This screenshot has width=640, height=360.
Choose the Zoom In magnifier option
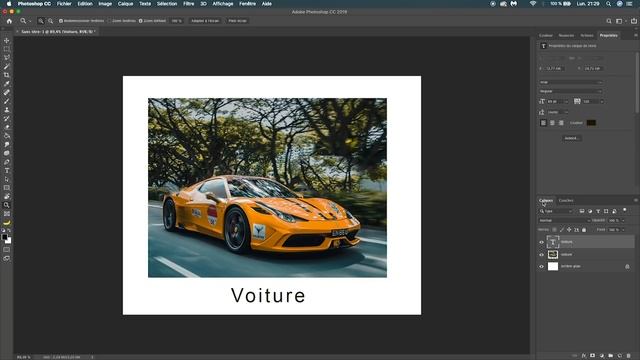(41, 21)
